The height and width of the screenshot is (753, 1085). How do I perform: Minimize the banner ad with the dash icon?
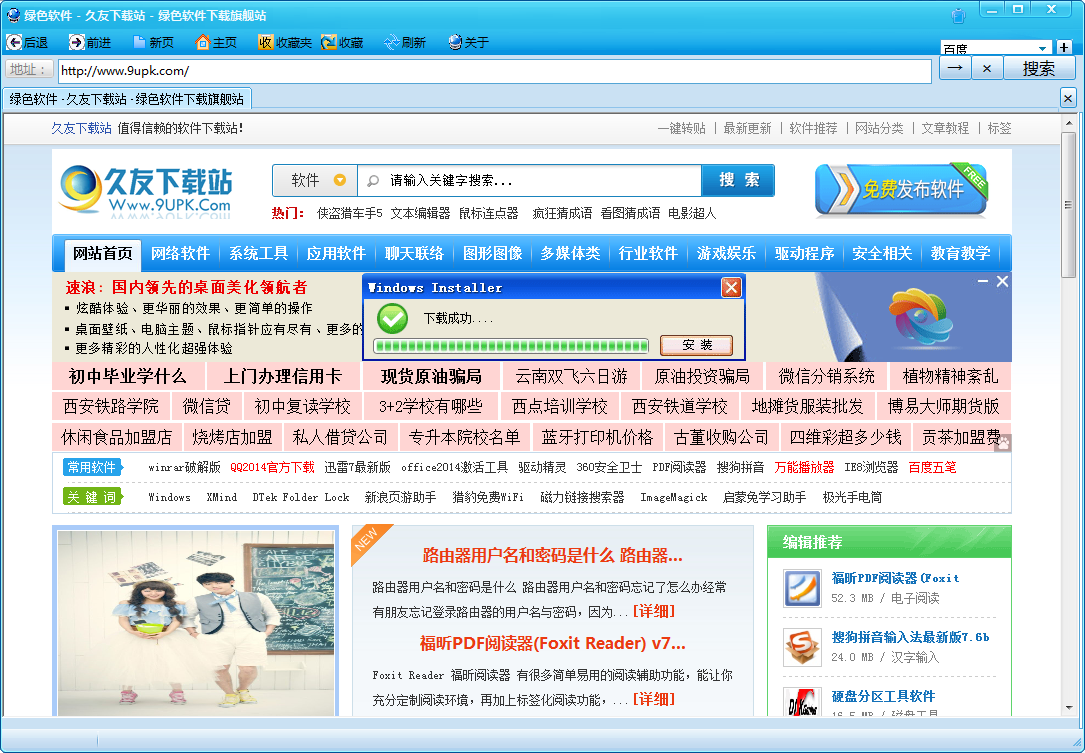[983, 281]
